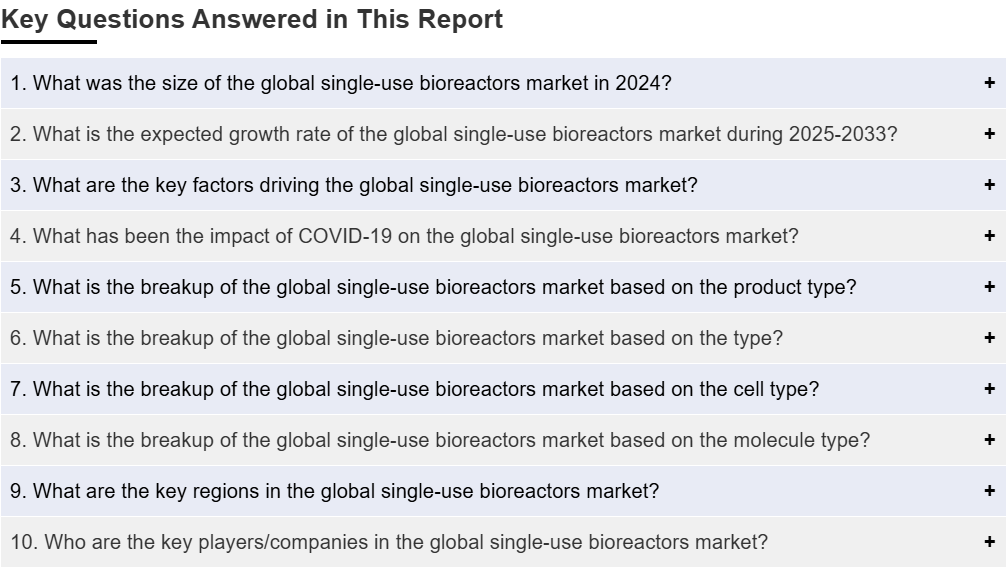Viewport: 1007px width, 569px height.
Task: Click plus icon for molecule type question
Action: point(989,440)
